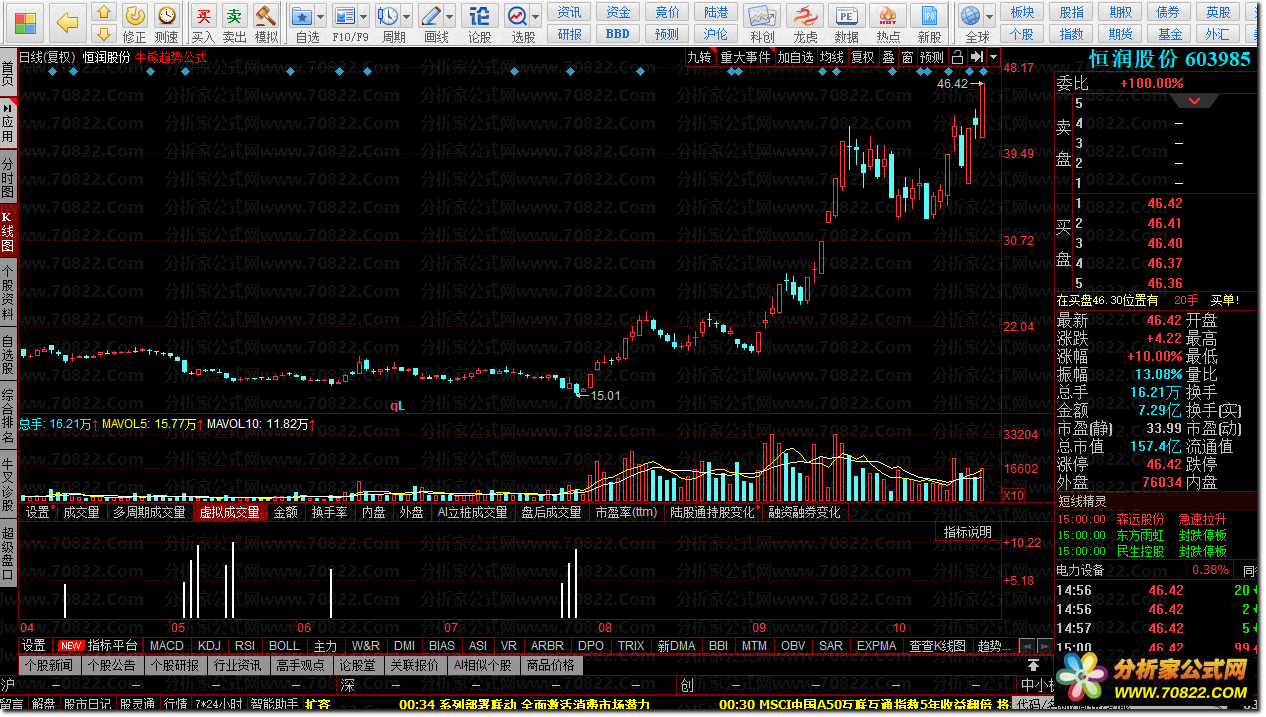Toggle 重大事件 events display
Screen dimensions: 1266x717
[x=746, y=57]
